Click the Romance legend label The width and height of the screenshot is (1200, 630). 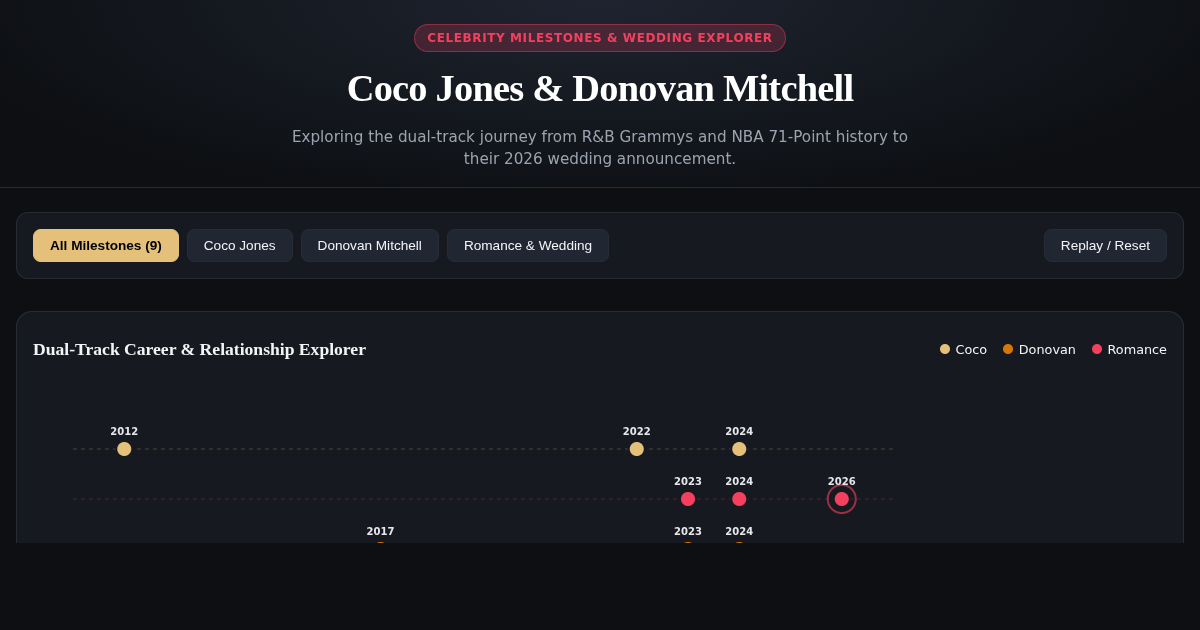click(x=1137, y=349)
